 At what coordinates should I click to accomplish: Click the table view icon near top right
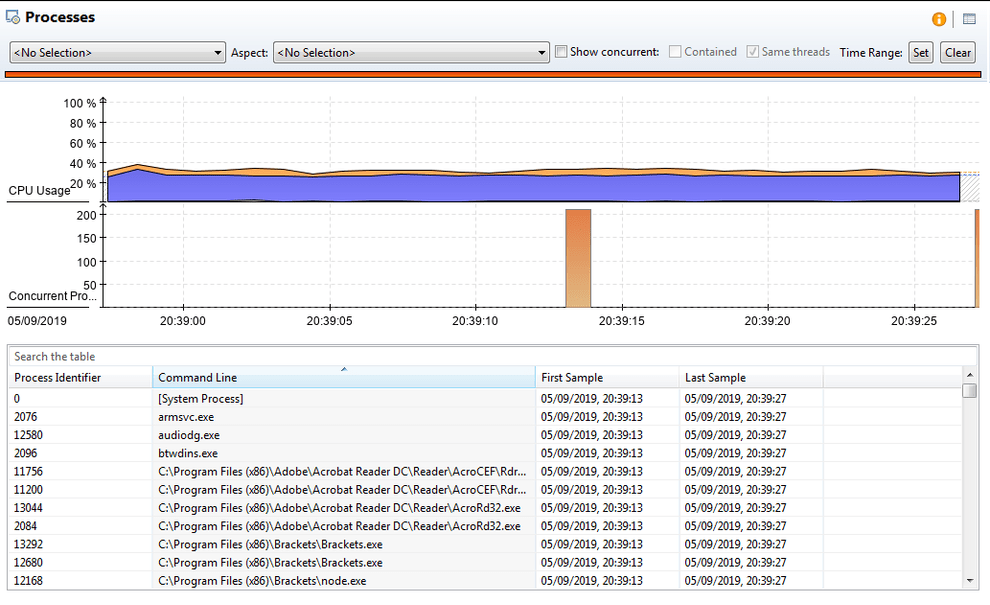pyautogui.click(x=966, y=18)
